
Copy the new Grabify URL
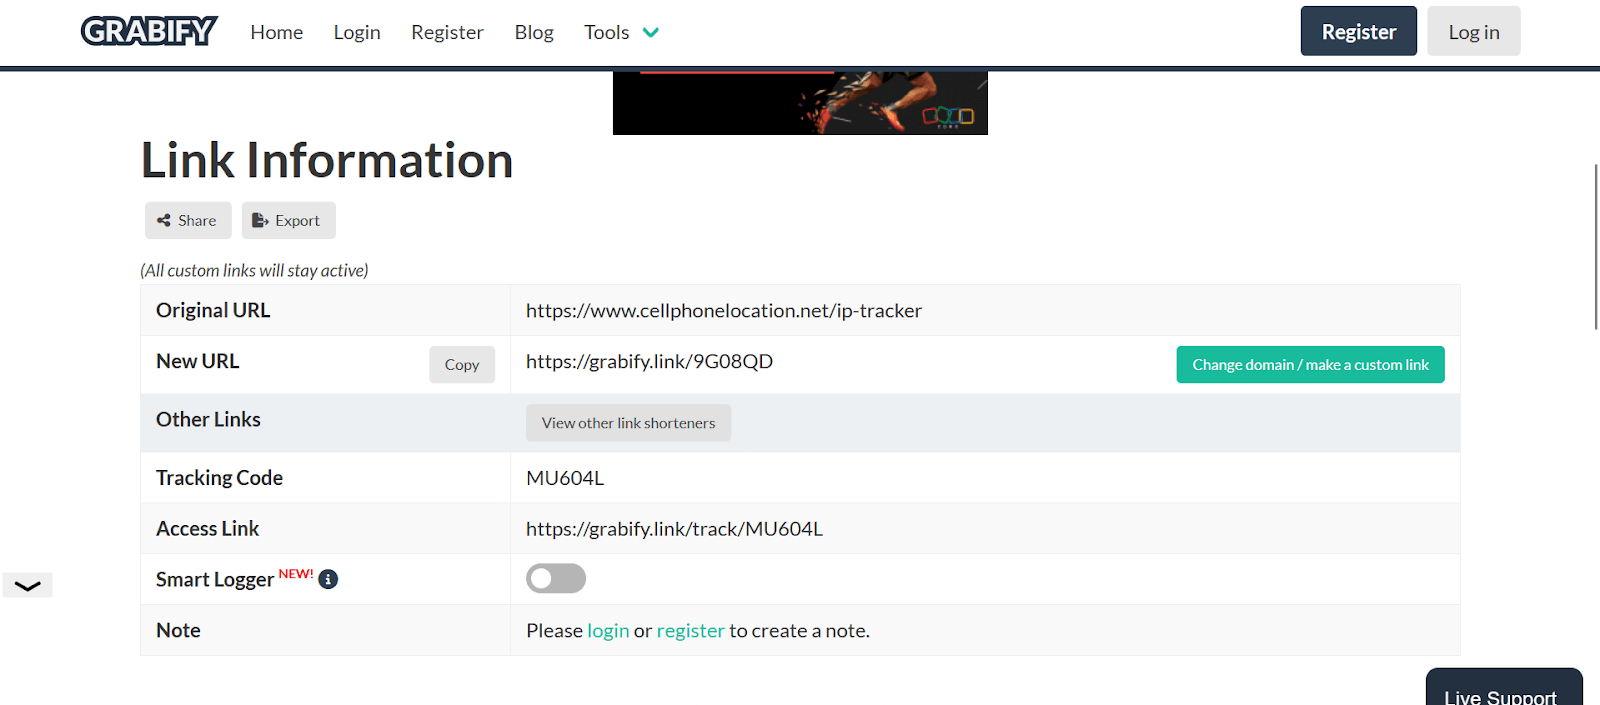pos(462,365)
